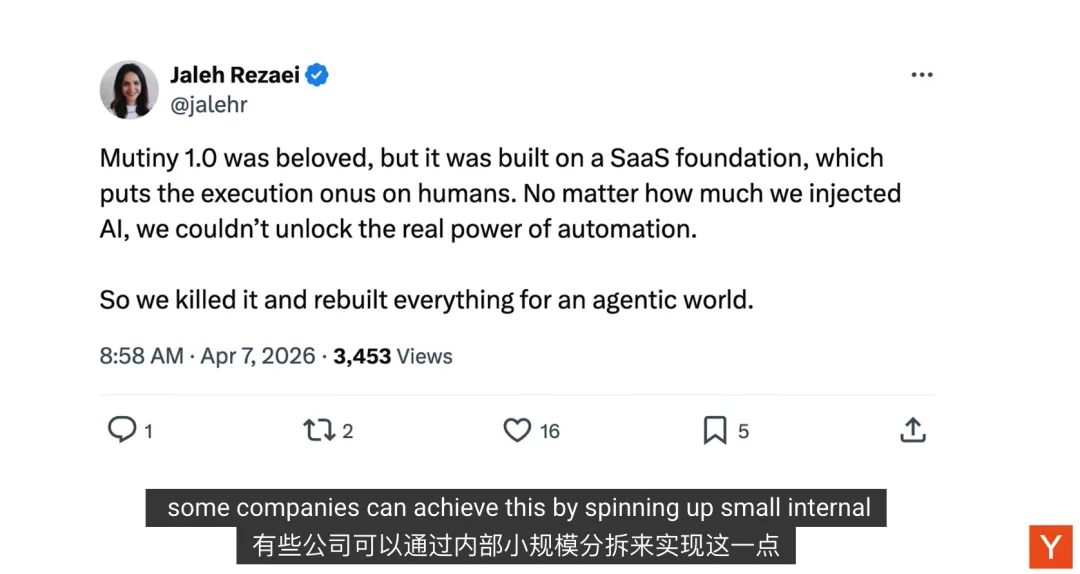Click the Jaleh Rezaei display name
The height and width of the screenshot is (574, 1080).
[235, 75]
